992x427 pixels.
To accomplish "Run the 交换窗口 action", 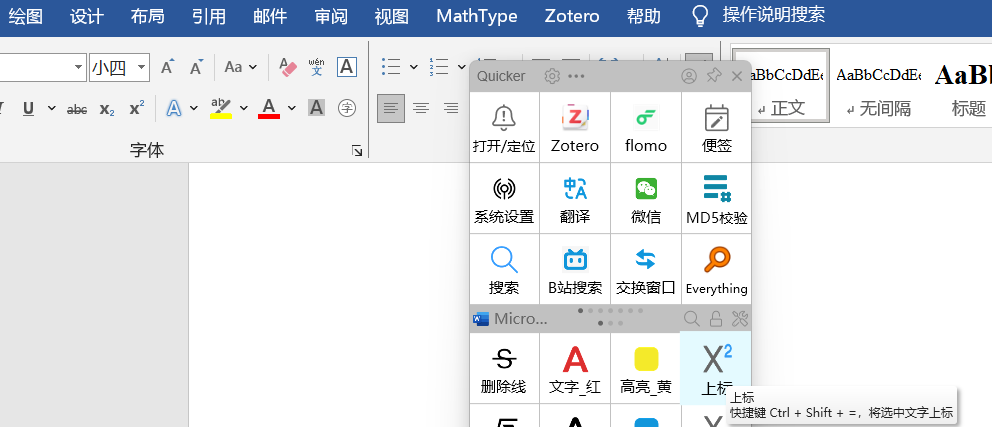I will coord(646,269).
